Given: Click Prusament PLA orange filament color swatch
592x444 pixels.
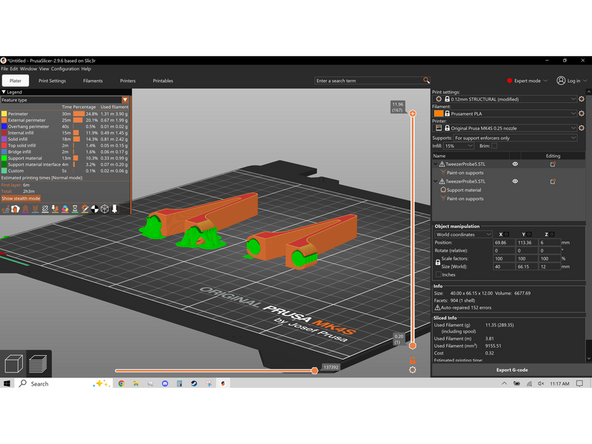Looking at the screenshot, I should tap(438, 113).
